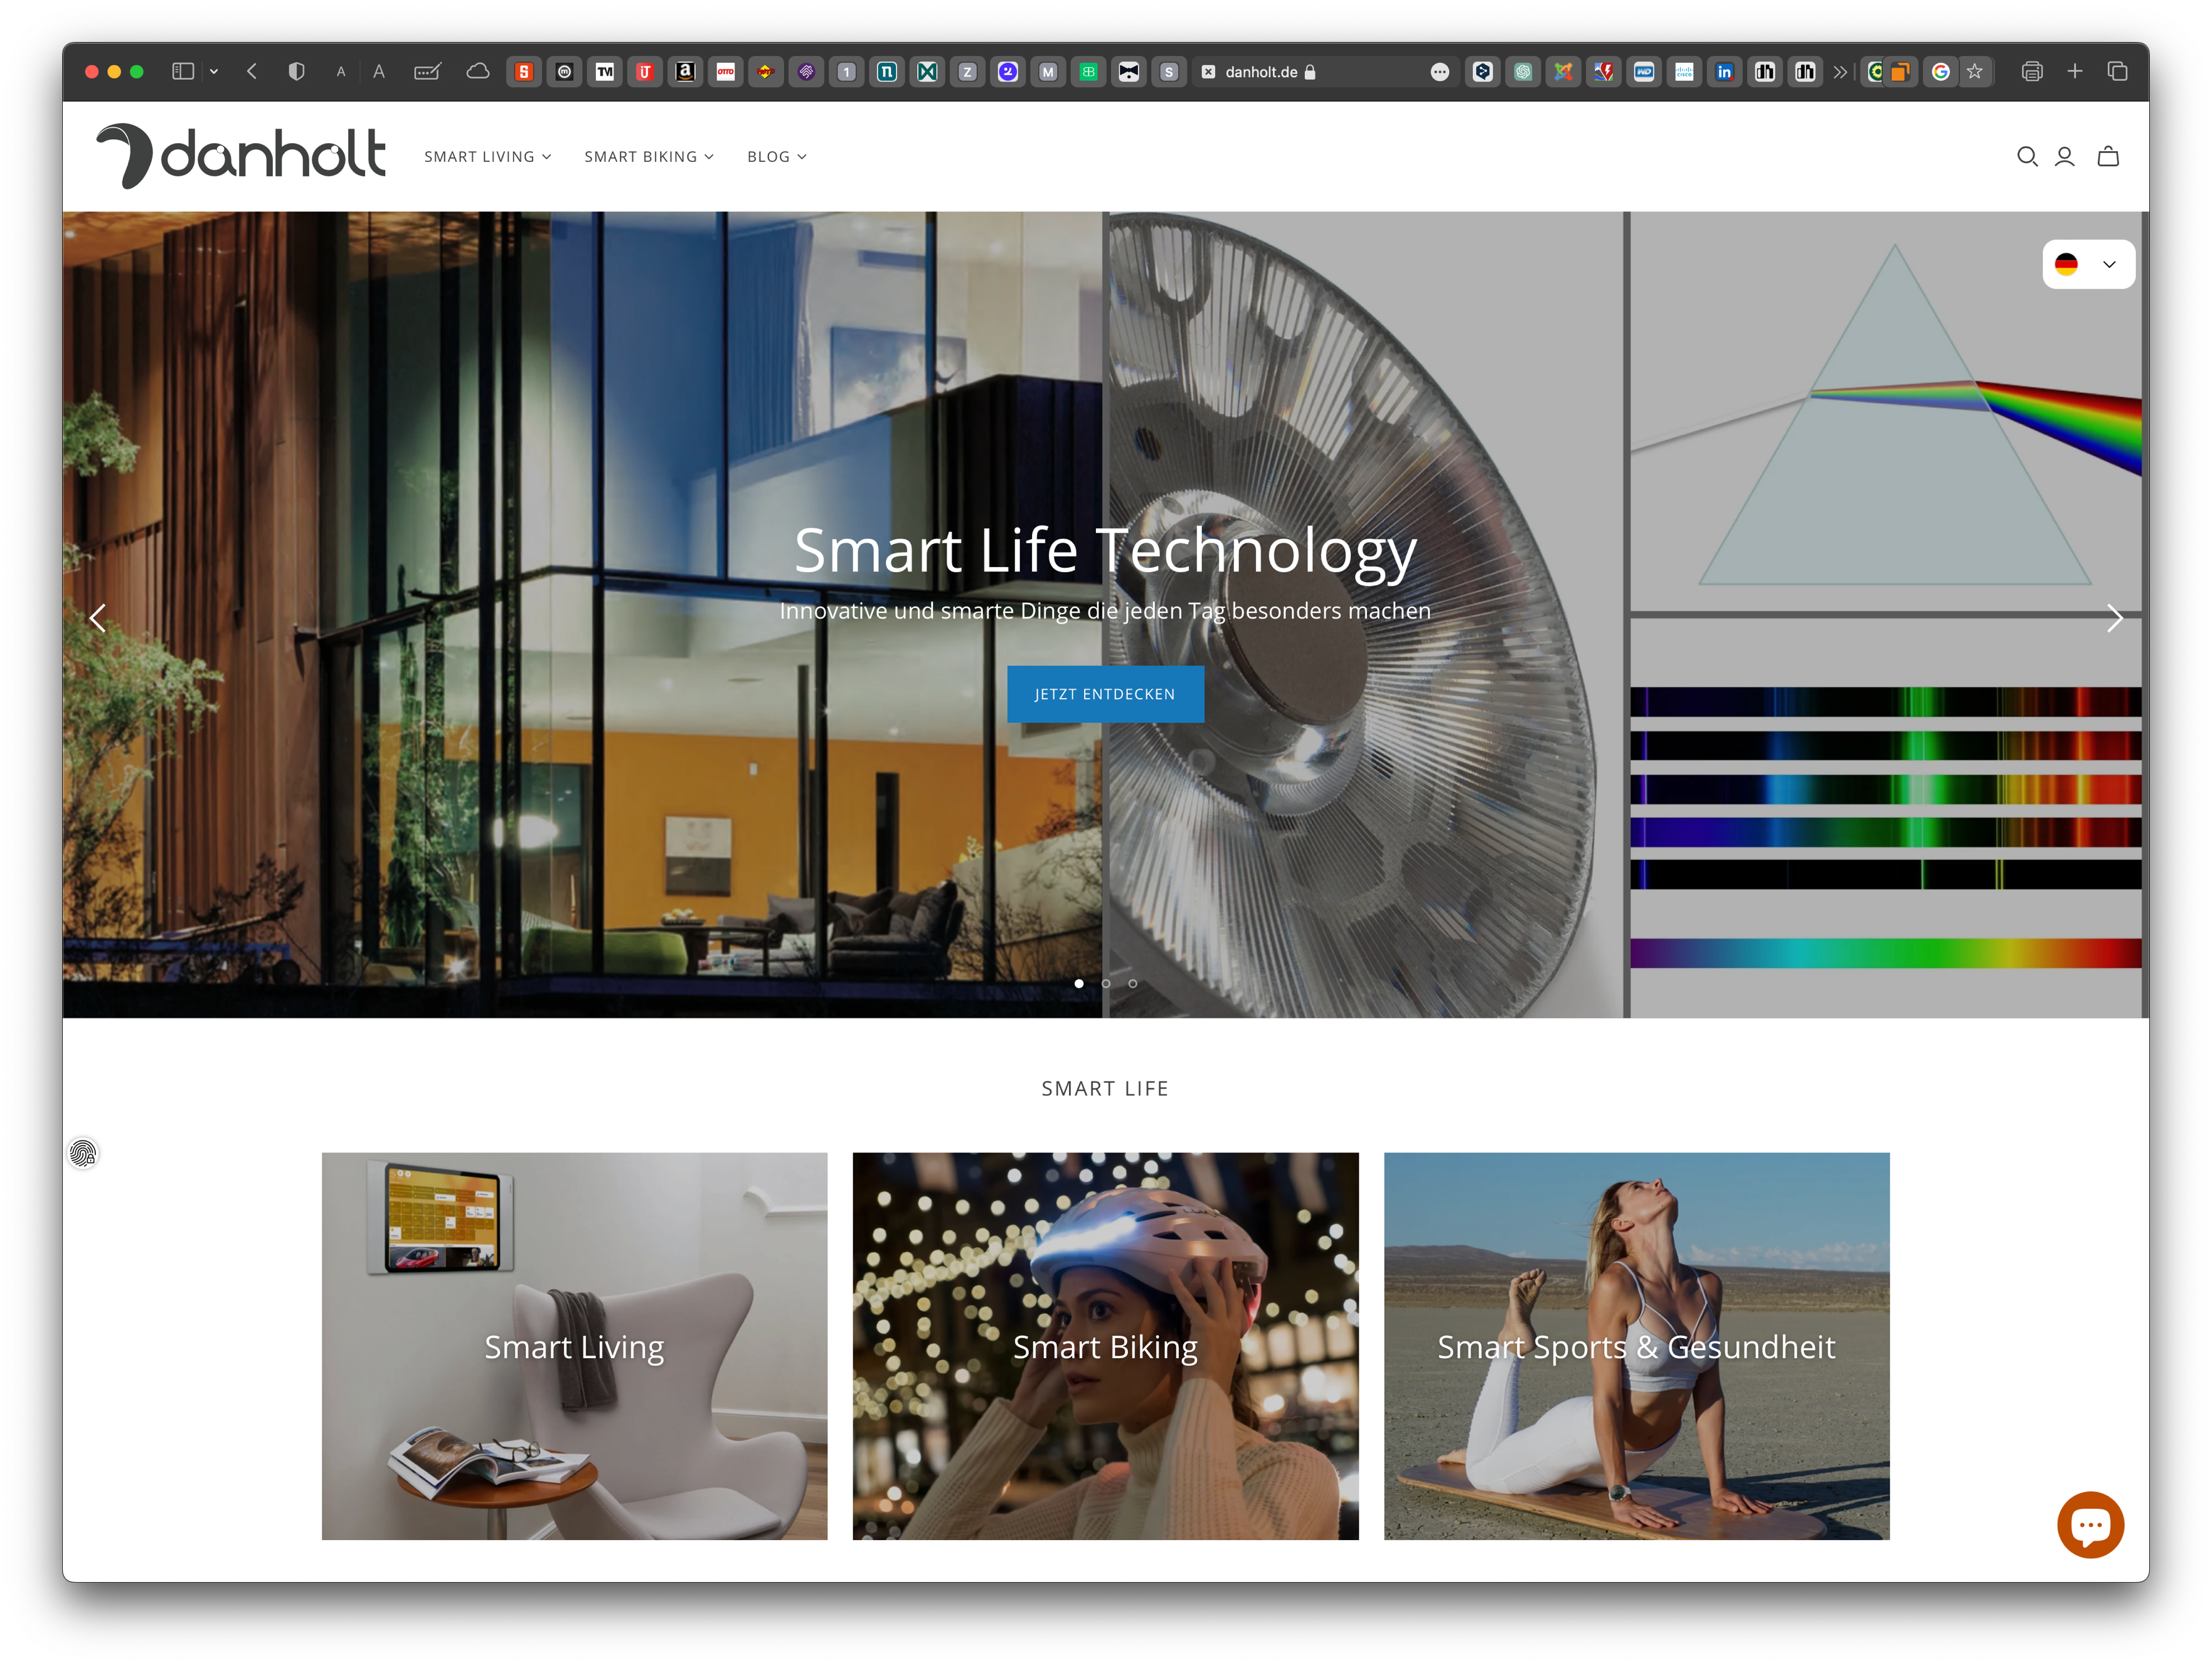Open the Google pinned tab

pos(1940,72)
